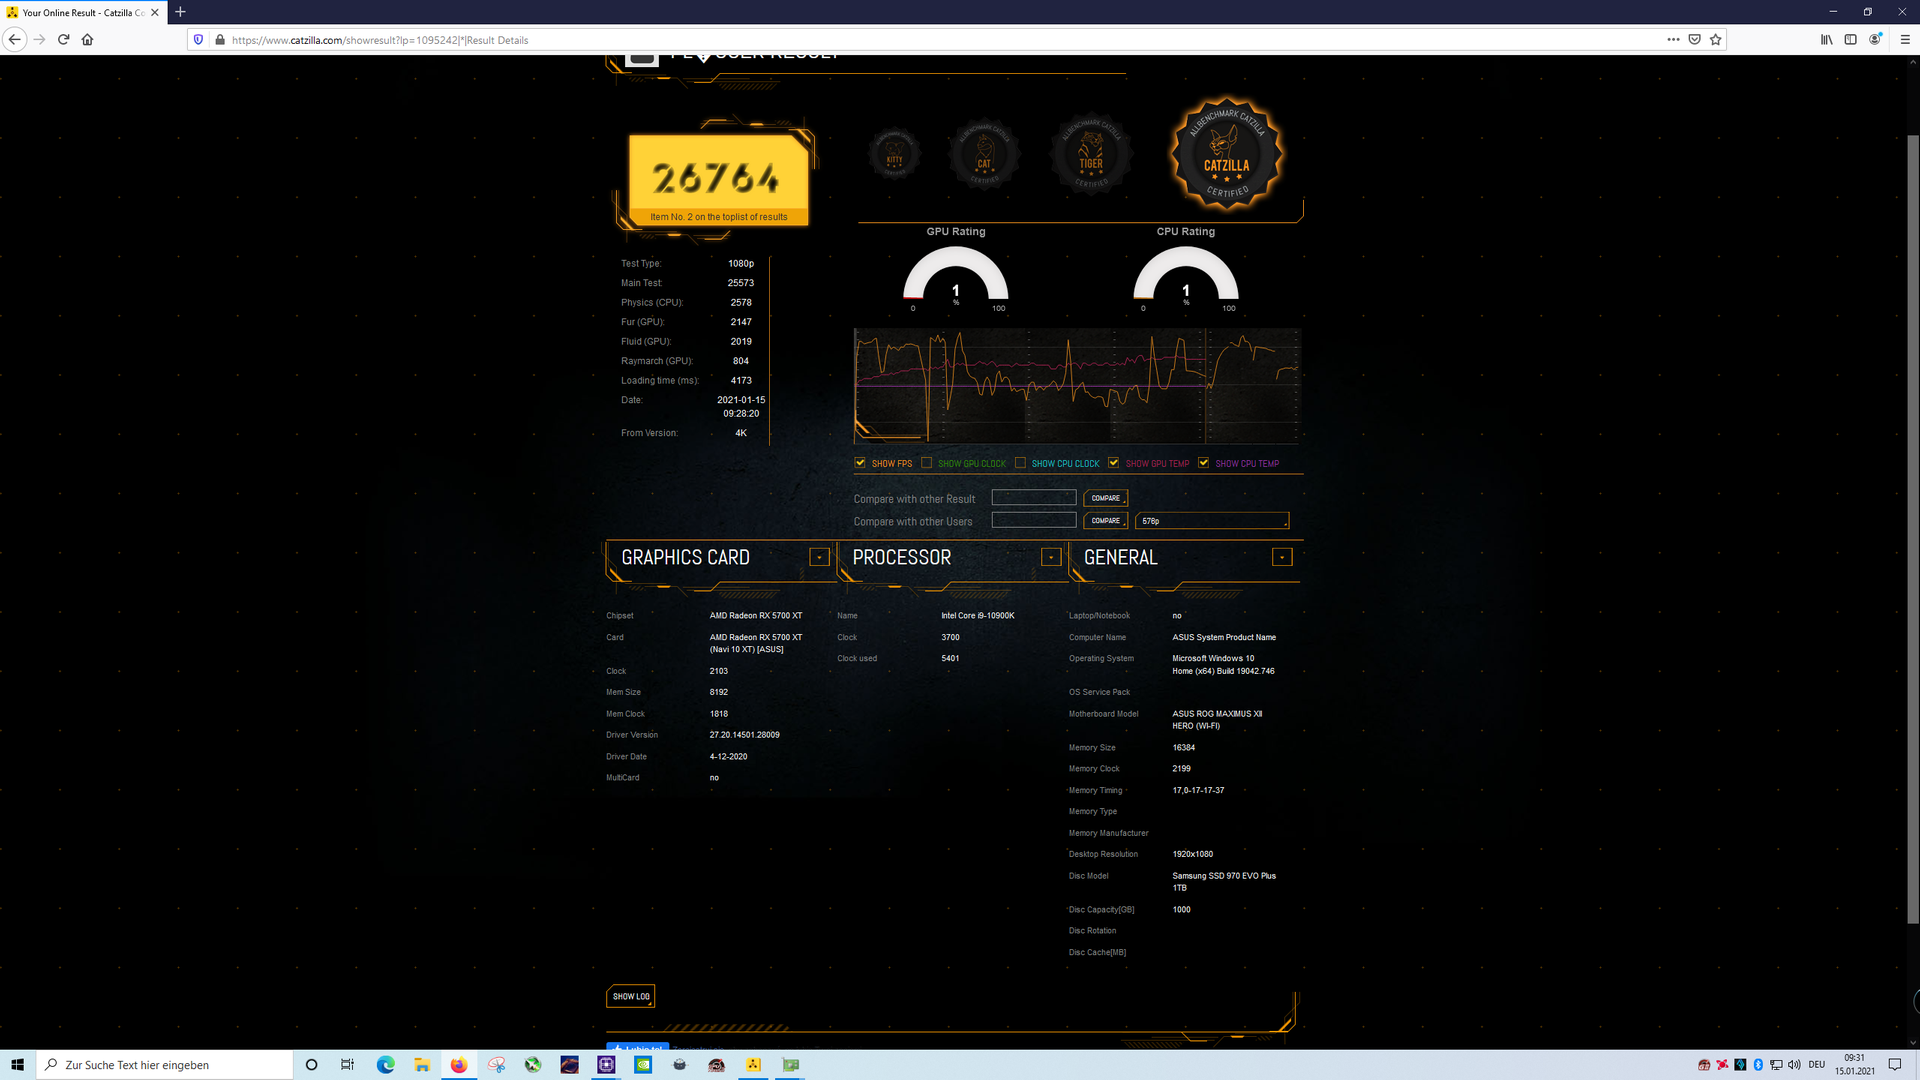Open page actions three-dot menu

click(x=1673, y=40)
